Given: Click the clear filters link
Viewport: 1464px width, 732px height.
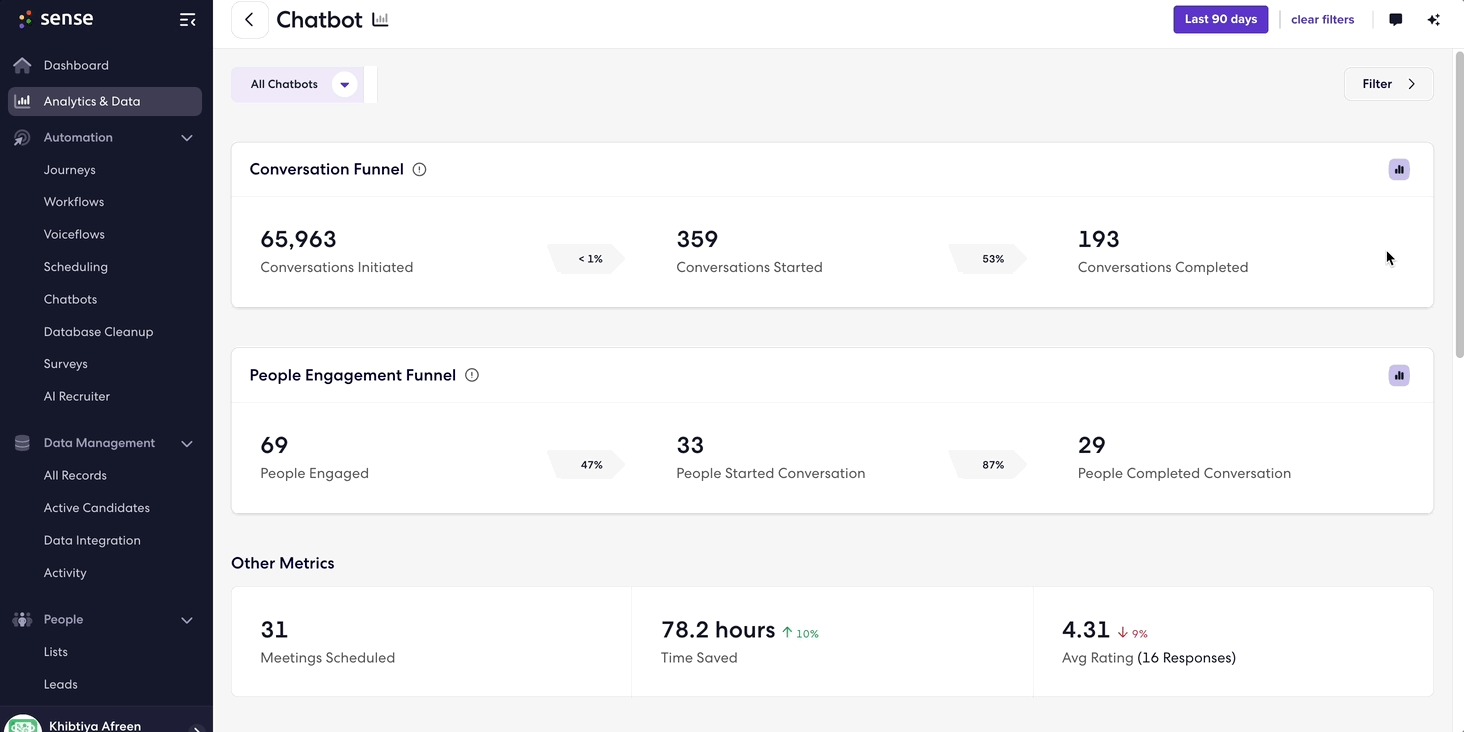Looking at the screenshot, I should 1322,19.
